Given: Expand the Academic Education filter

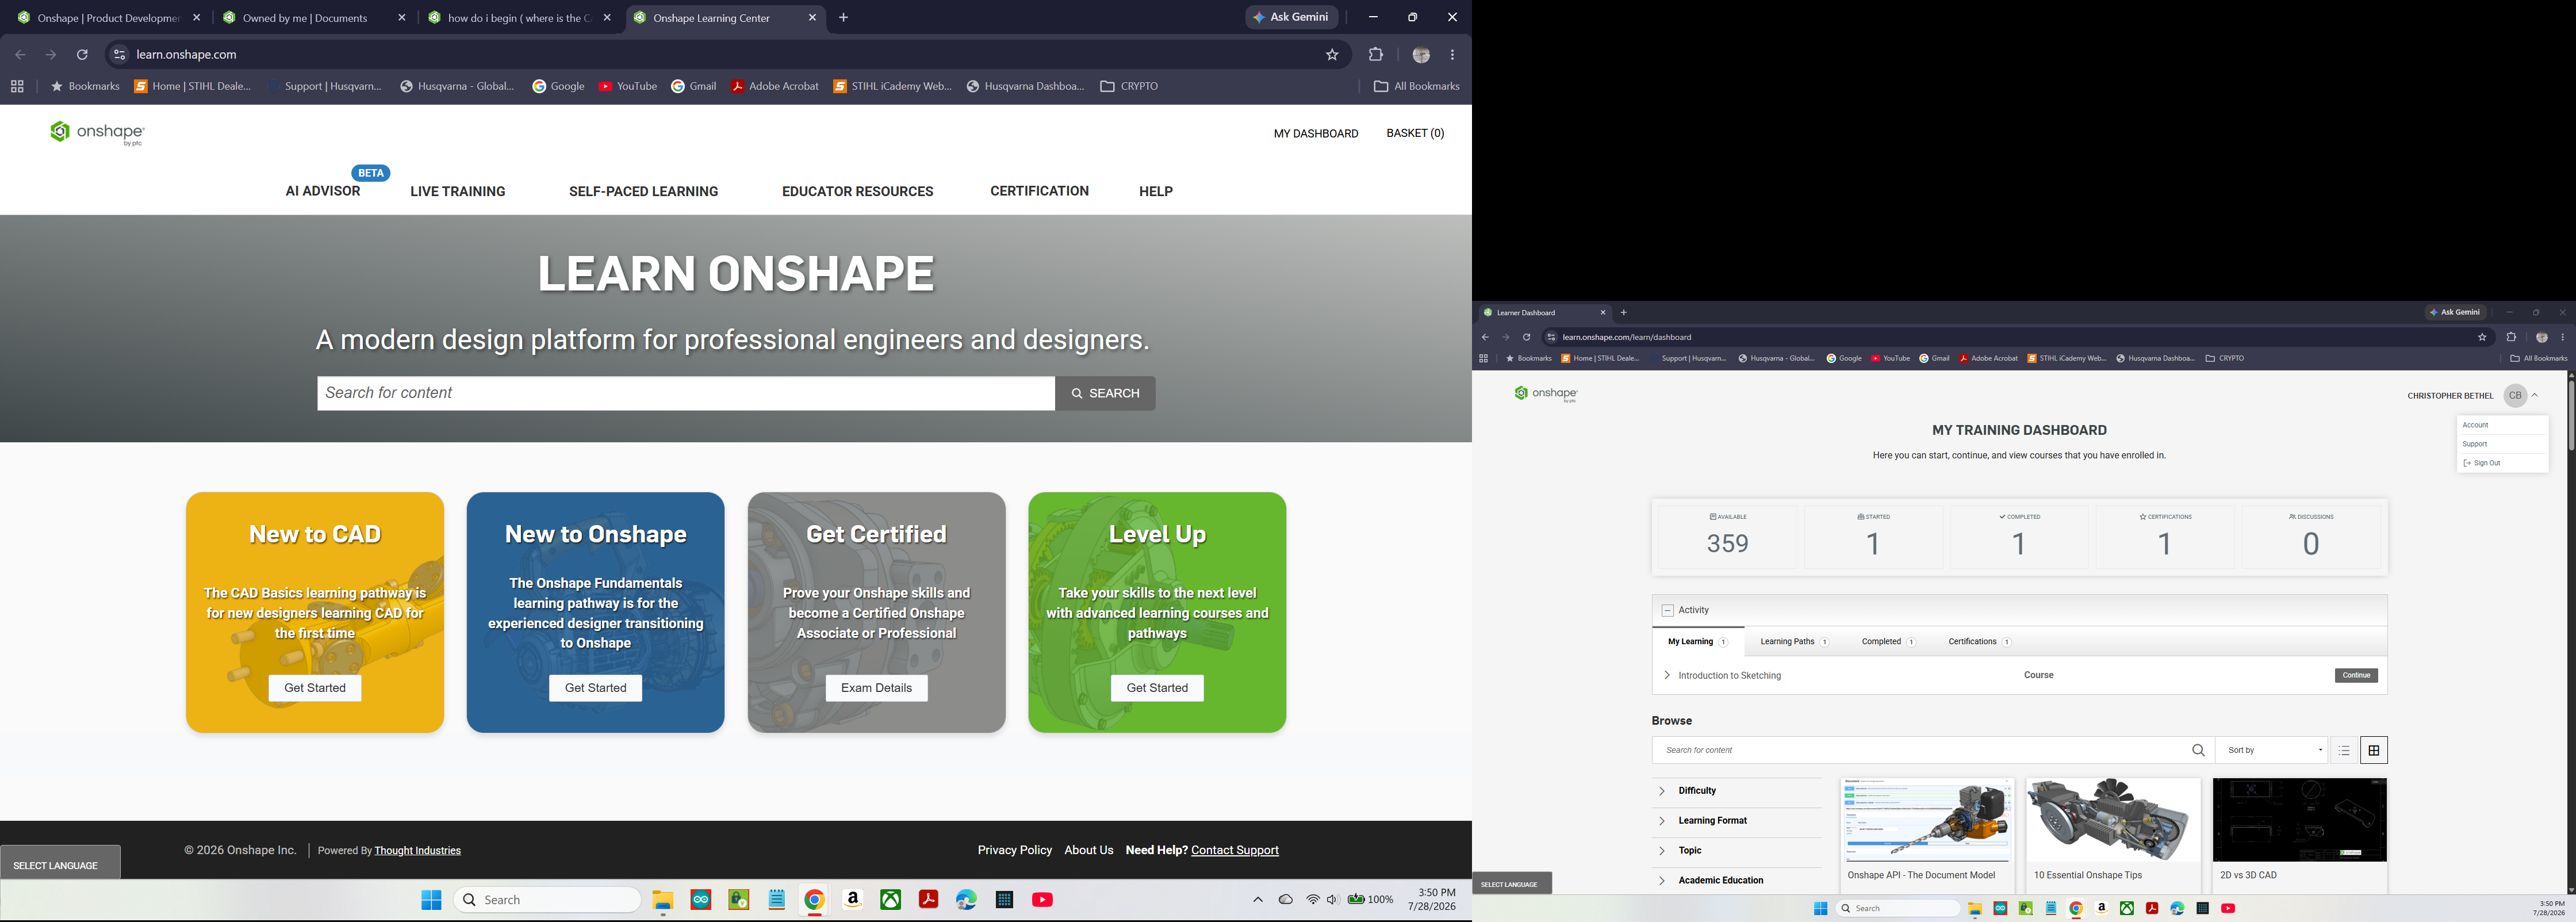Looking at the screenshot, I should click(1662, 881).
